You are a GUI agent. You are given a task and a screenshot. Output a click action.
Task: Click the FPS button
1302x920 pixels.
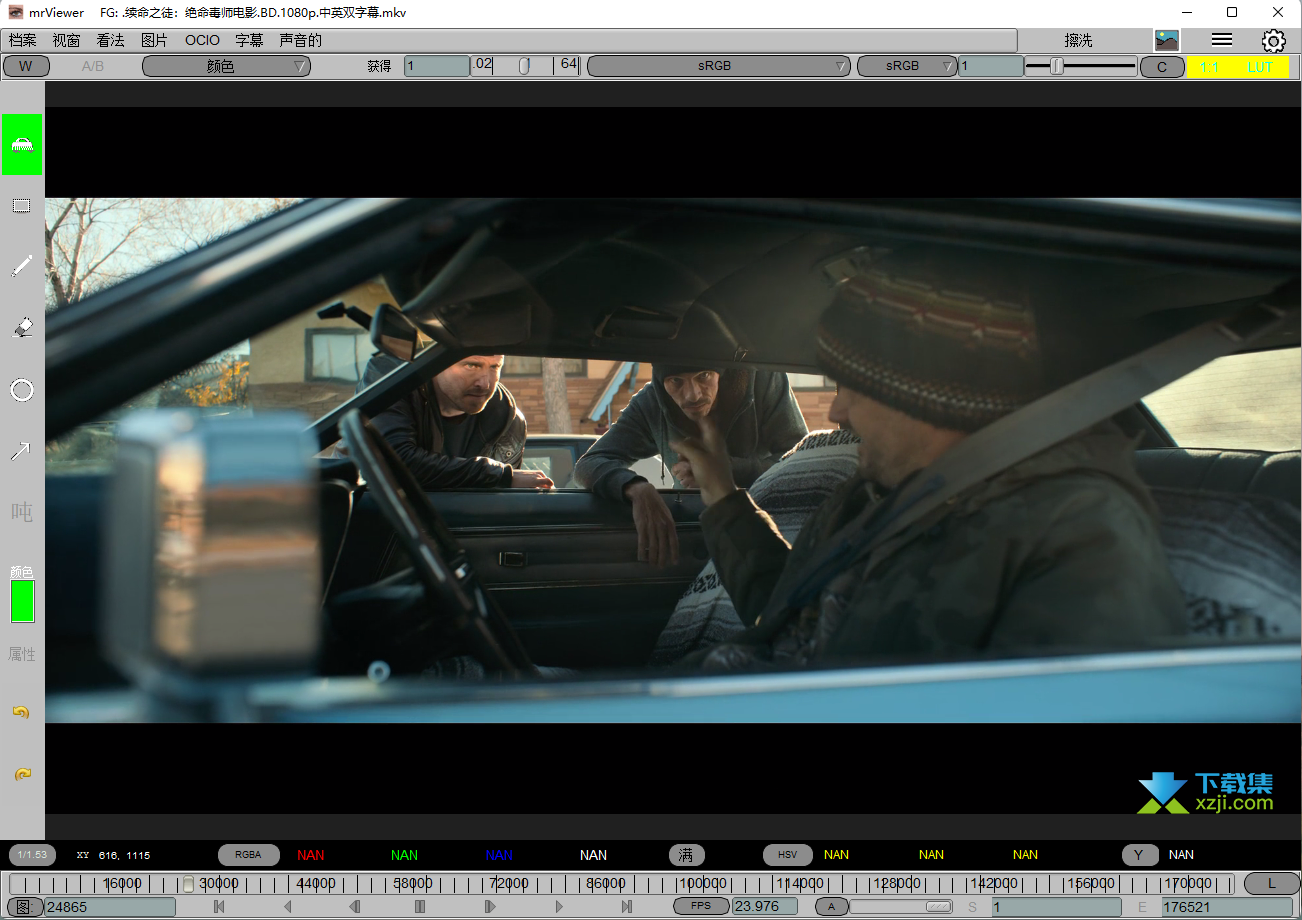point(701,906)
